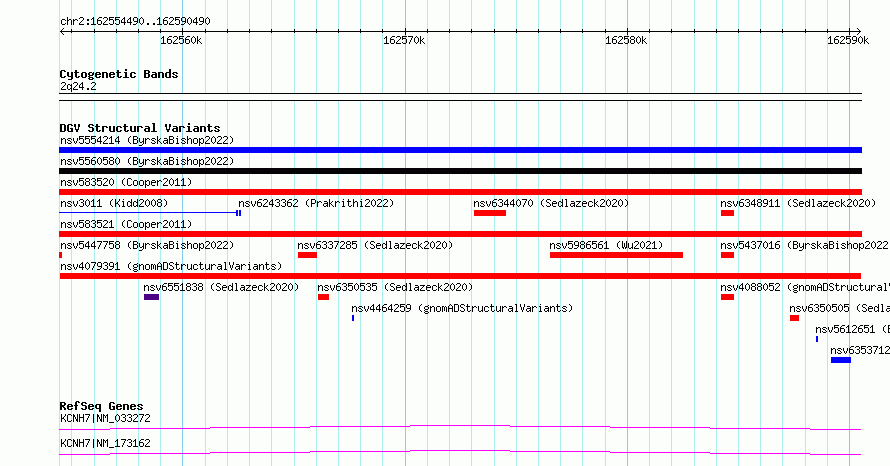Open the nsv5560580 (ByrskaBishop2022) label
This screenshot has width=890, height=466.
coord(147,161)
